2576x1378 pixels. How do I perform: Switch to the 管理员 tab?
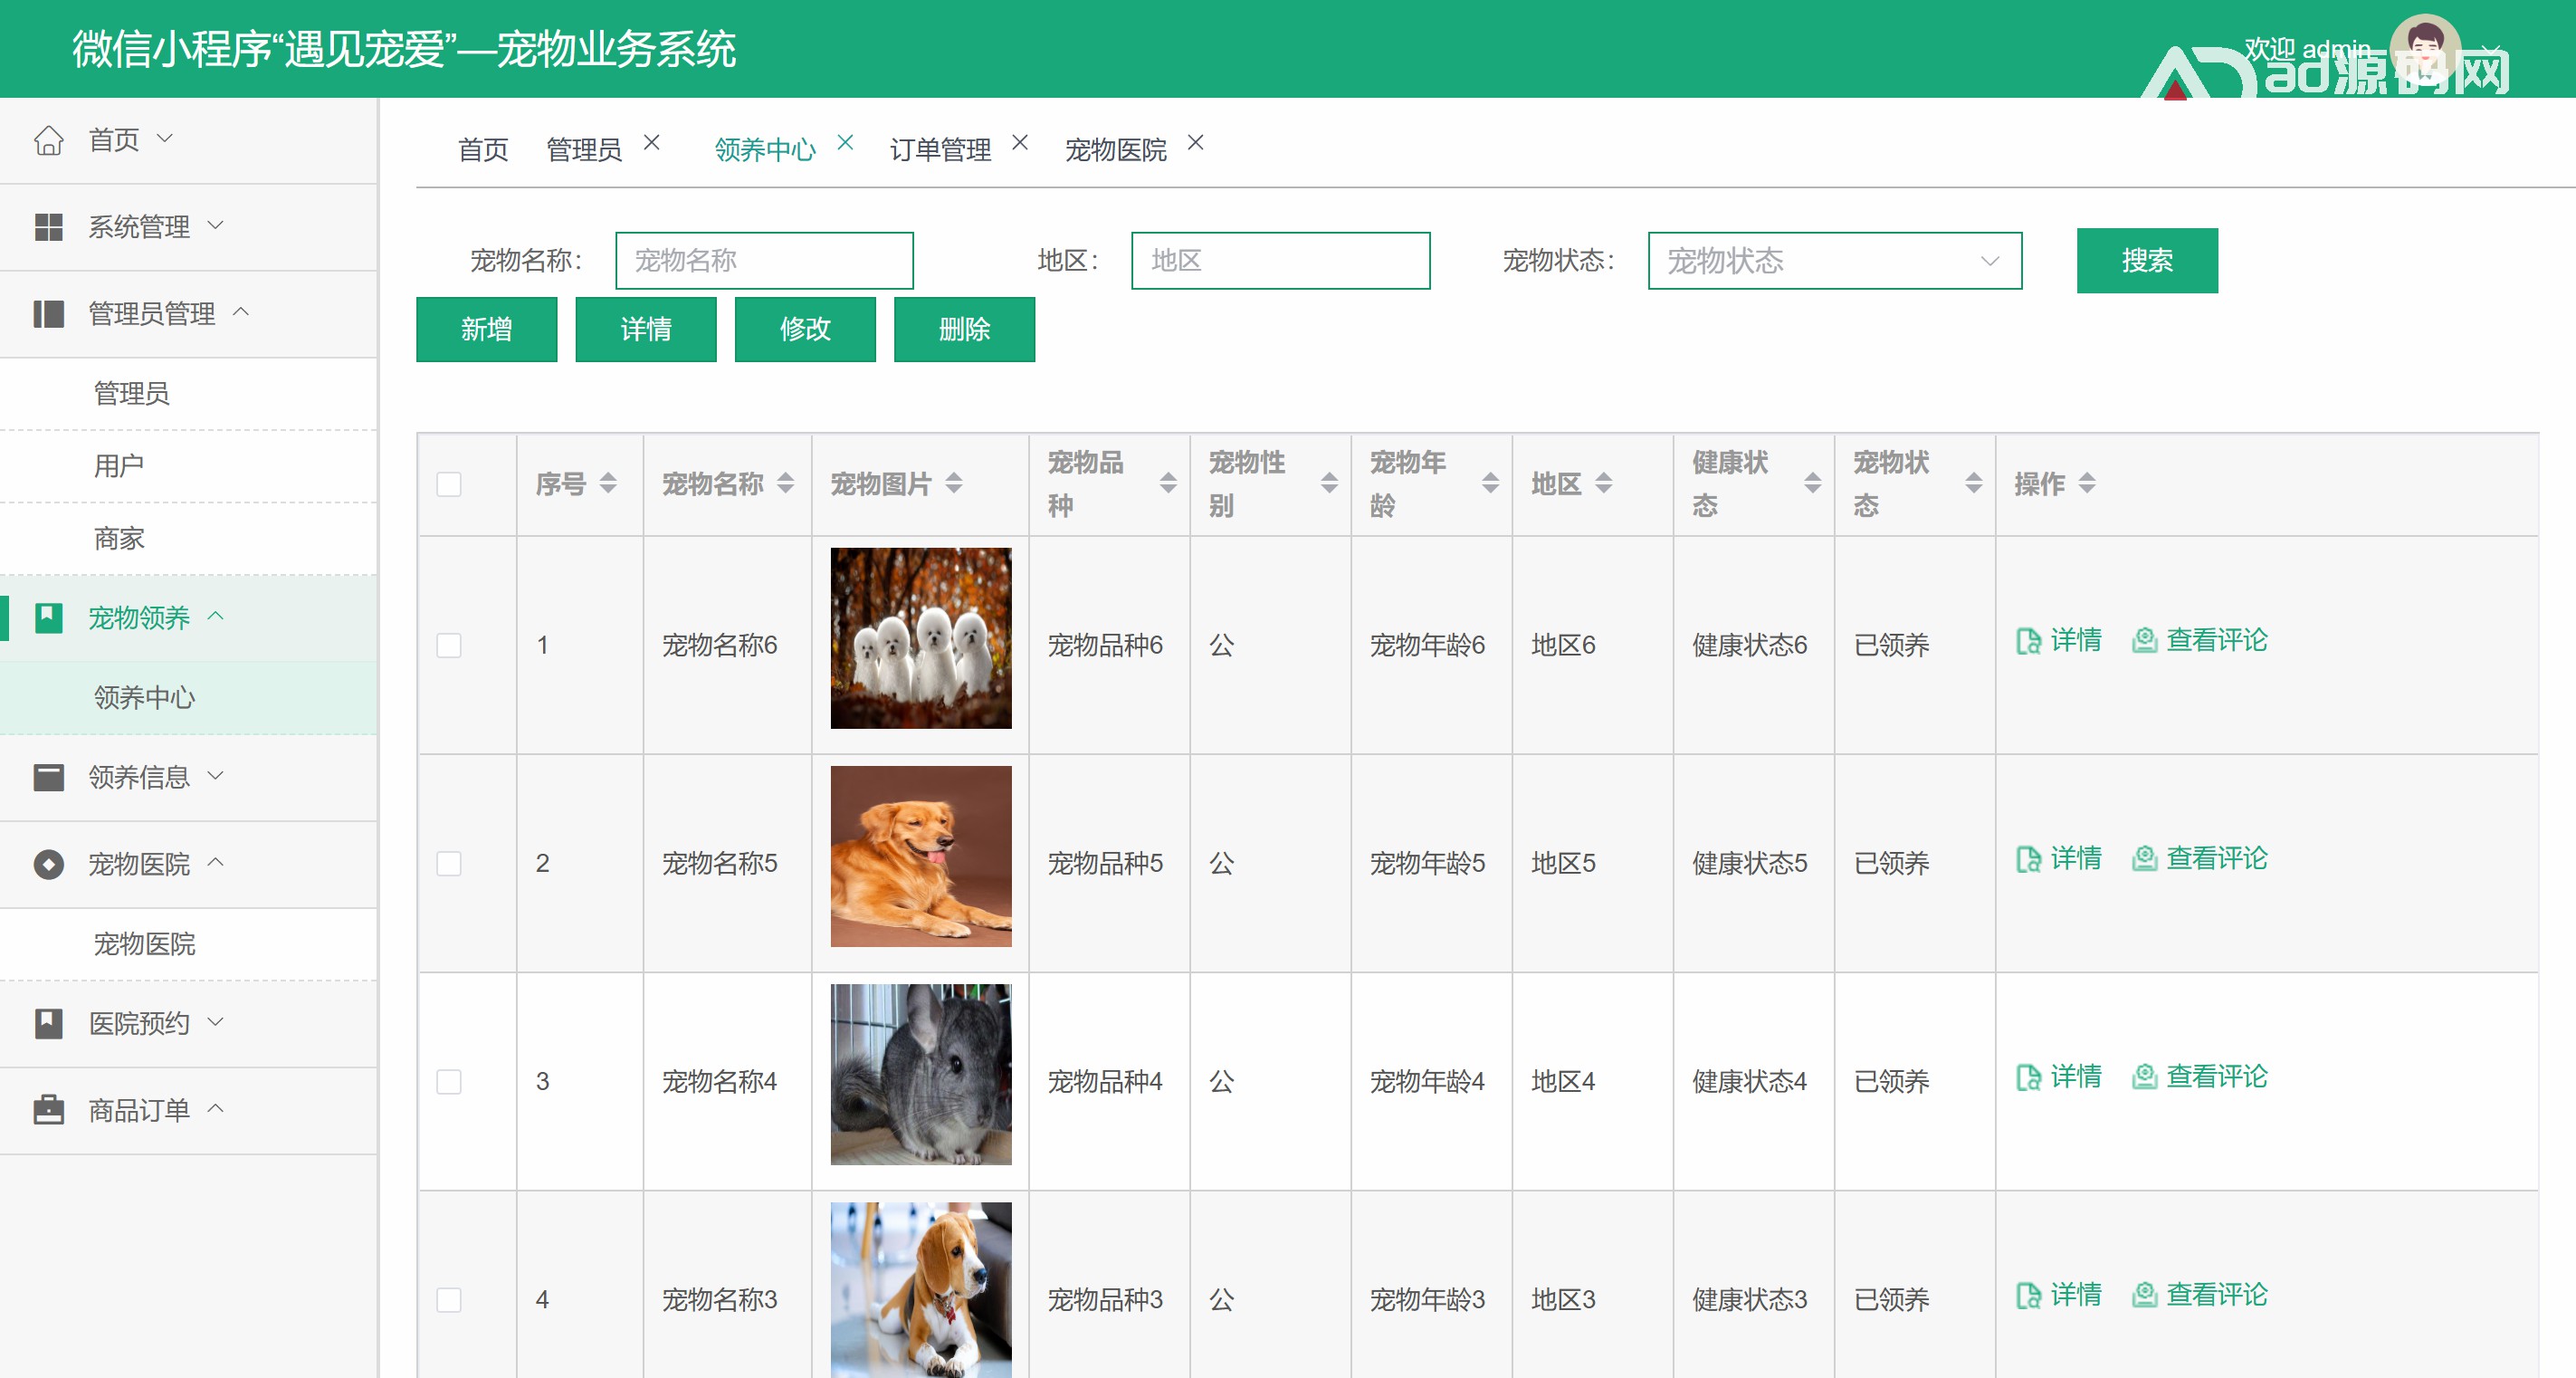[x=584, y=150]
